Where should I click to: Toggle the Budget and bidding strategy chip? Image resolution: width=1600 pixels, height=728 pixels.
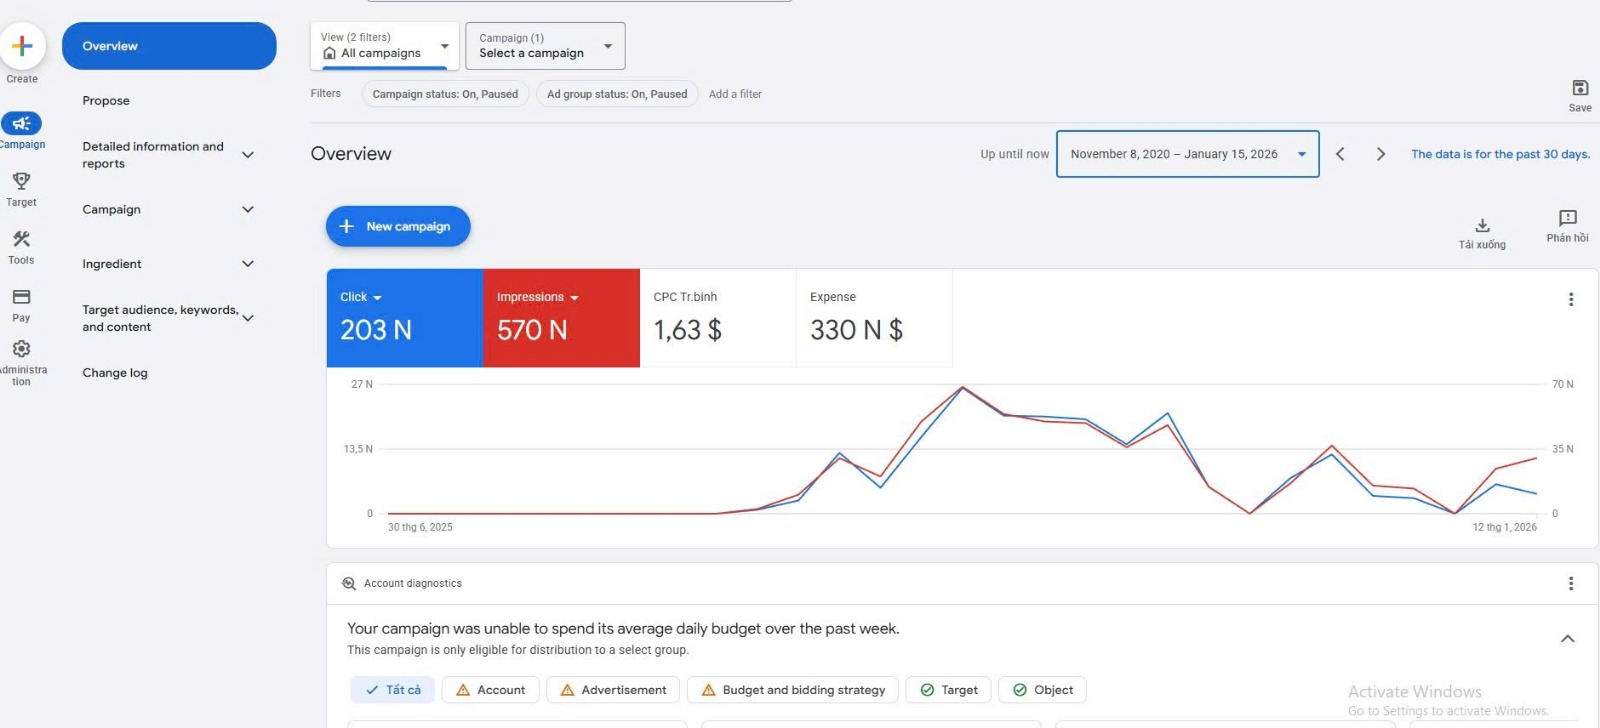tap(792, 690)
